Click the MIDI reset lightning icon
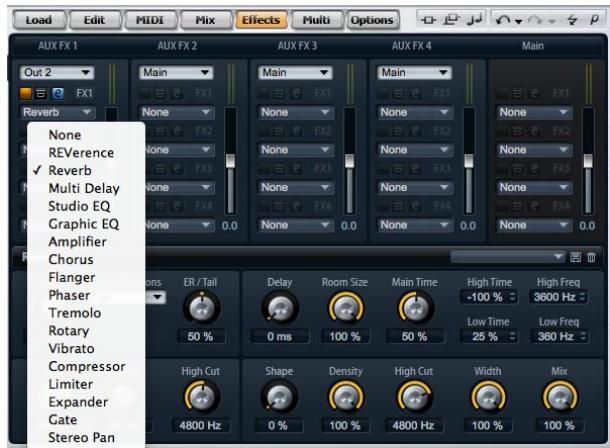The height and width of the screenshot is (448, 610). click(x=572, y=19)
